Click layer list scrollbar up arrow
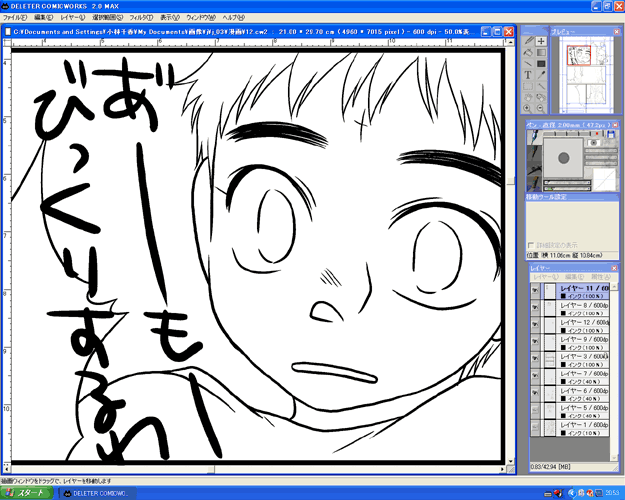The image size is (625, 500). (613, 286)
